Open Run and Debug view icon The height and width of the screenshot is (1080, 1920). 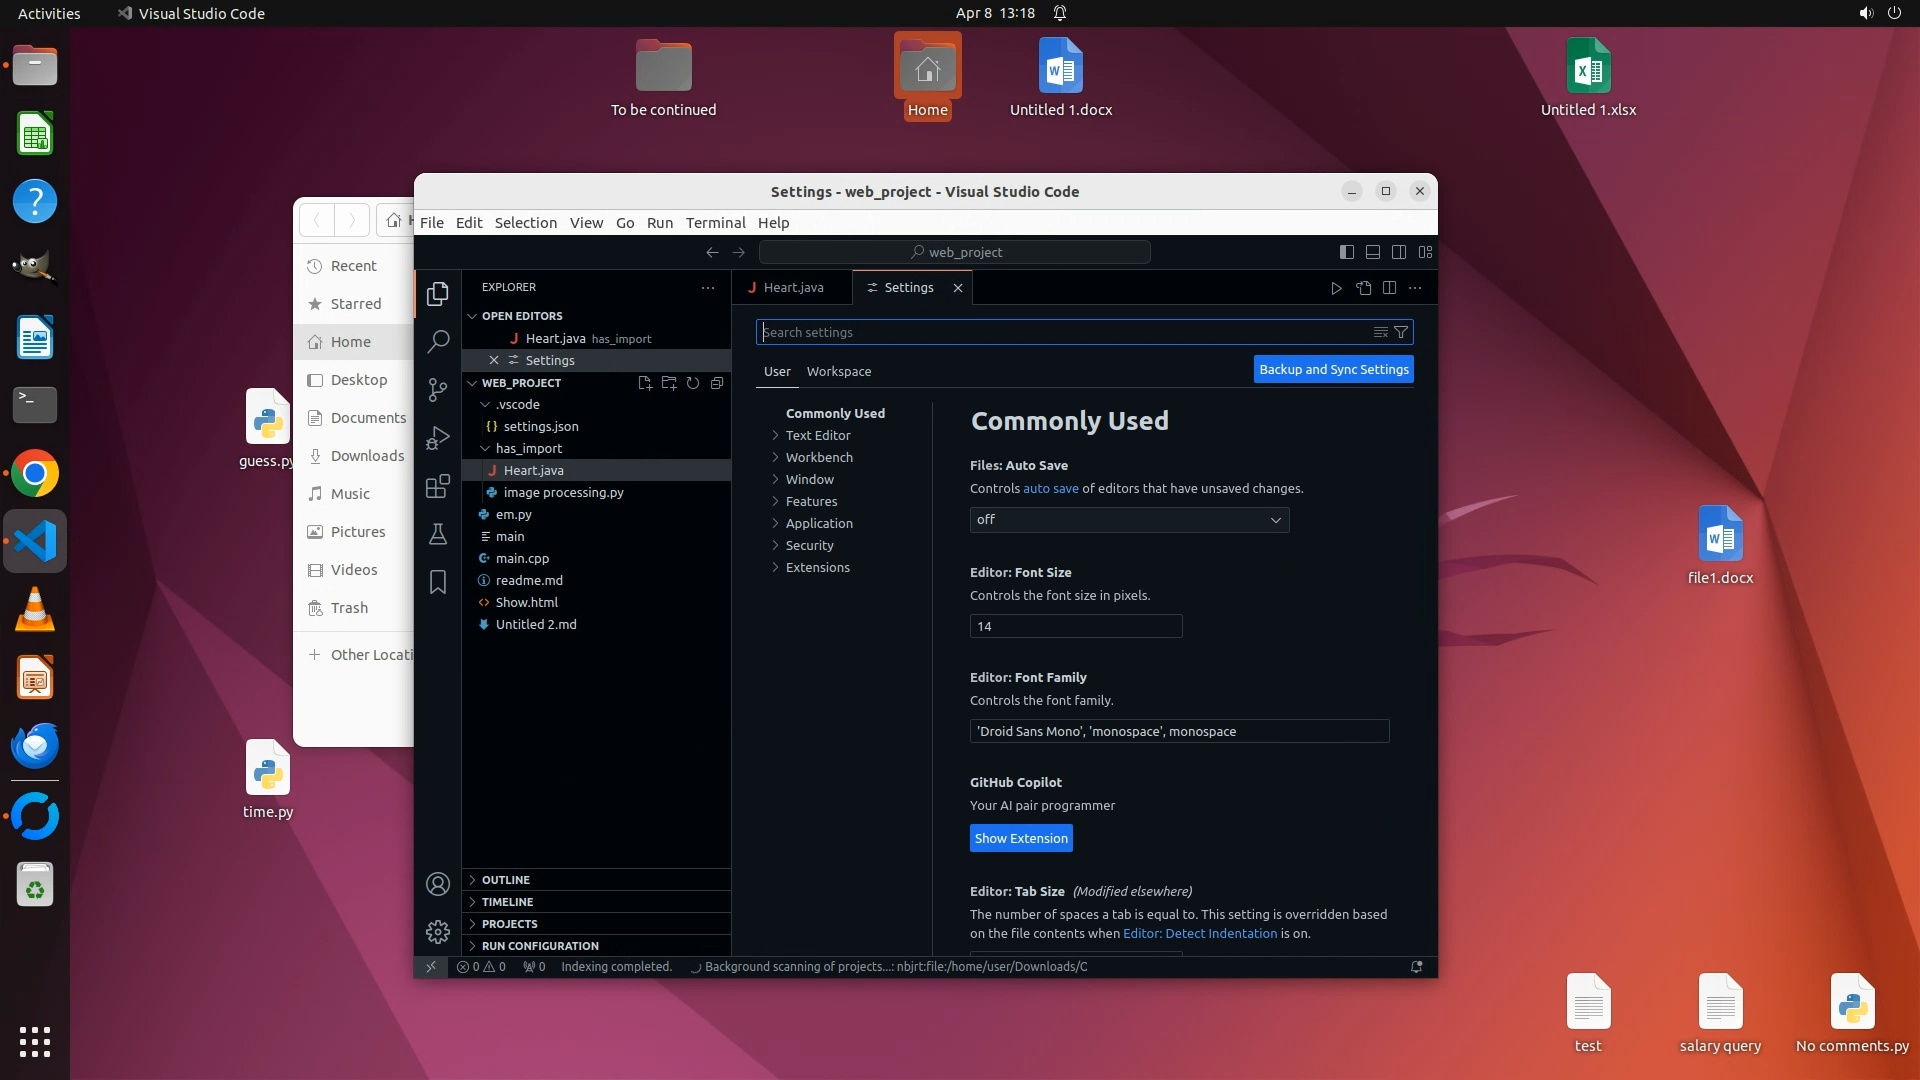[x=437, y=438]
